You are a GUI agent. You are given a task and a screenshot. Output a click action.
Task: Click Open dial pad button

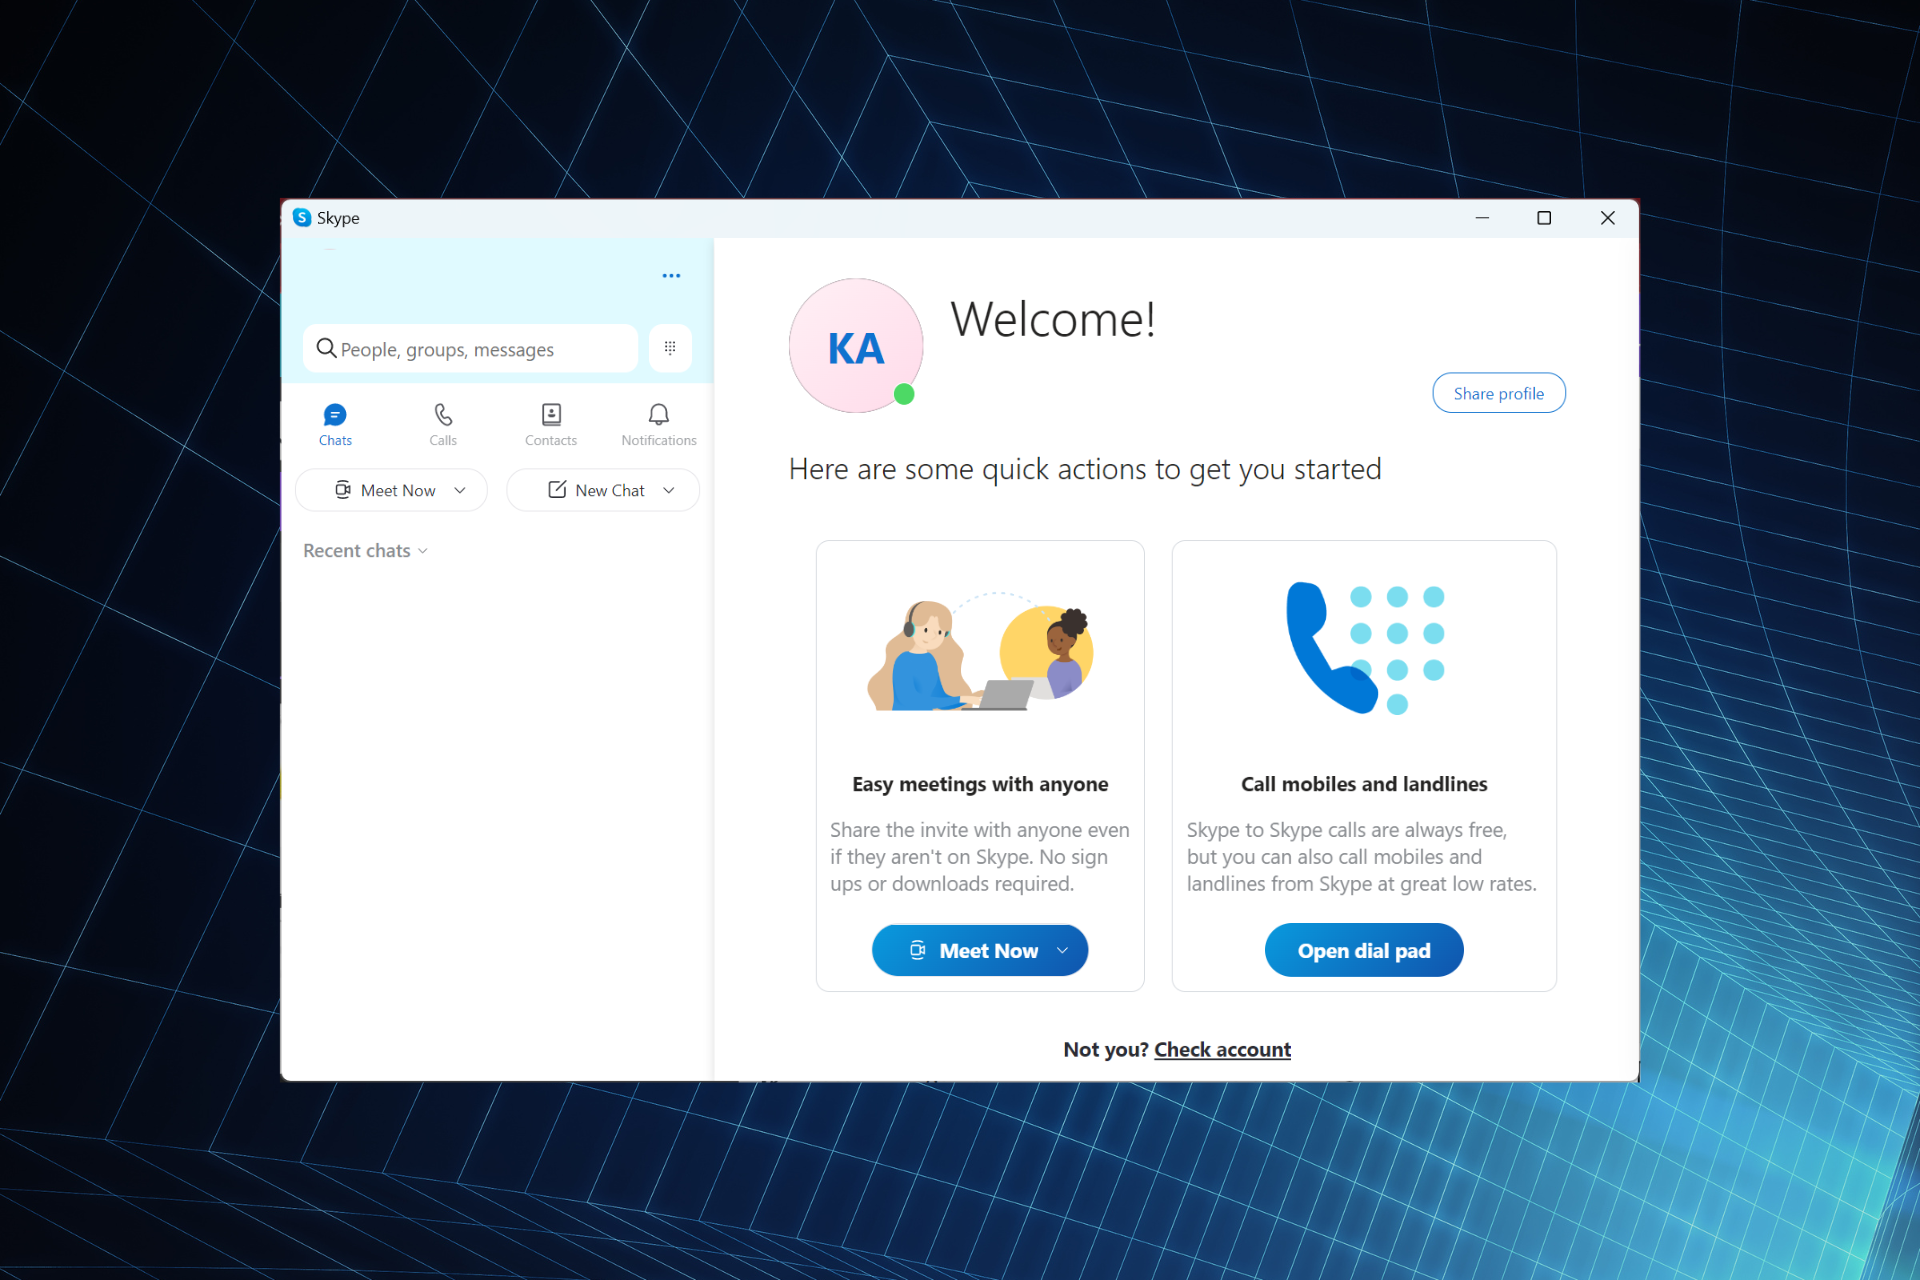click(1364, 950)
